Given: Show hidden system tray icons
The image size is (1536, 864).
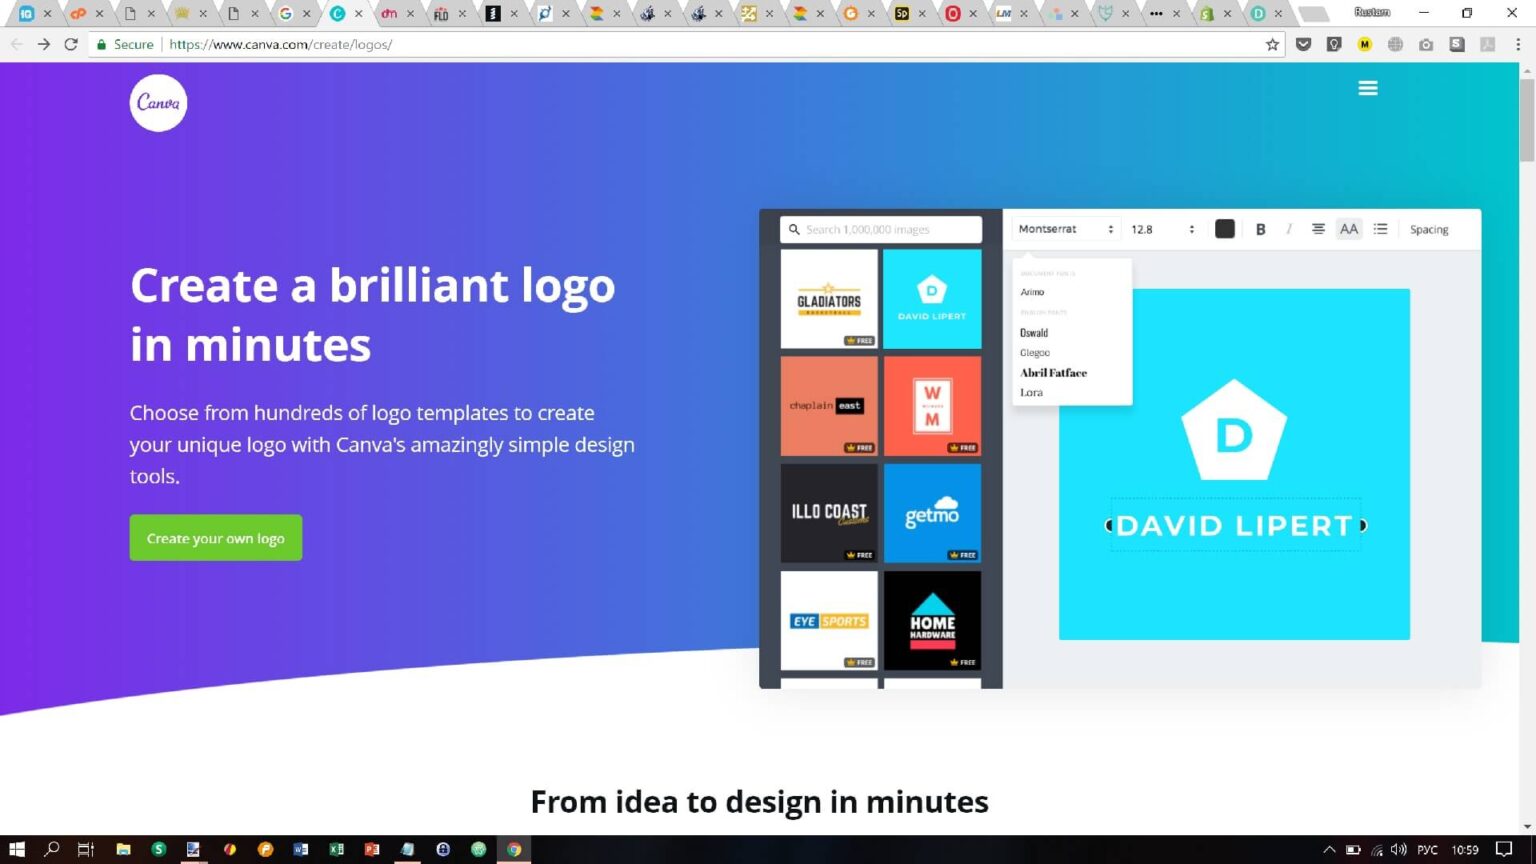Looking at the screenshot, I should click(x=1329, y=850).
